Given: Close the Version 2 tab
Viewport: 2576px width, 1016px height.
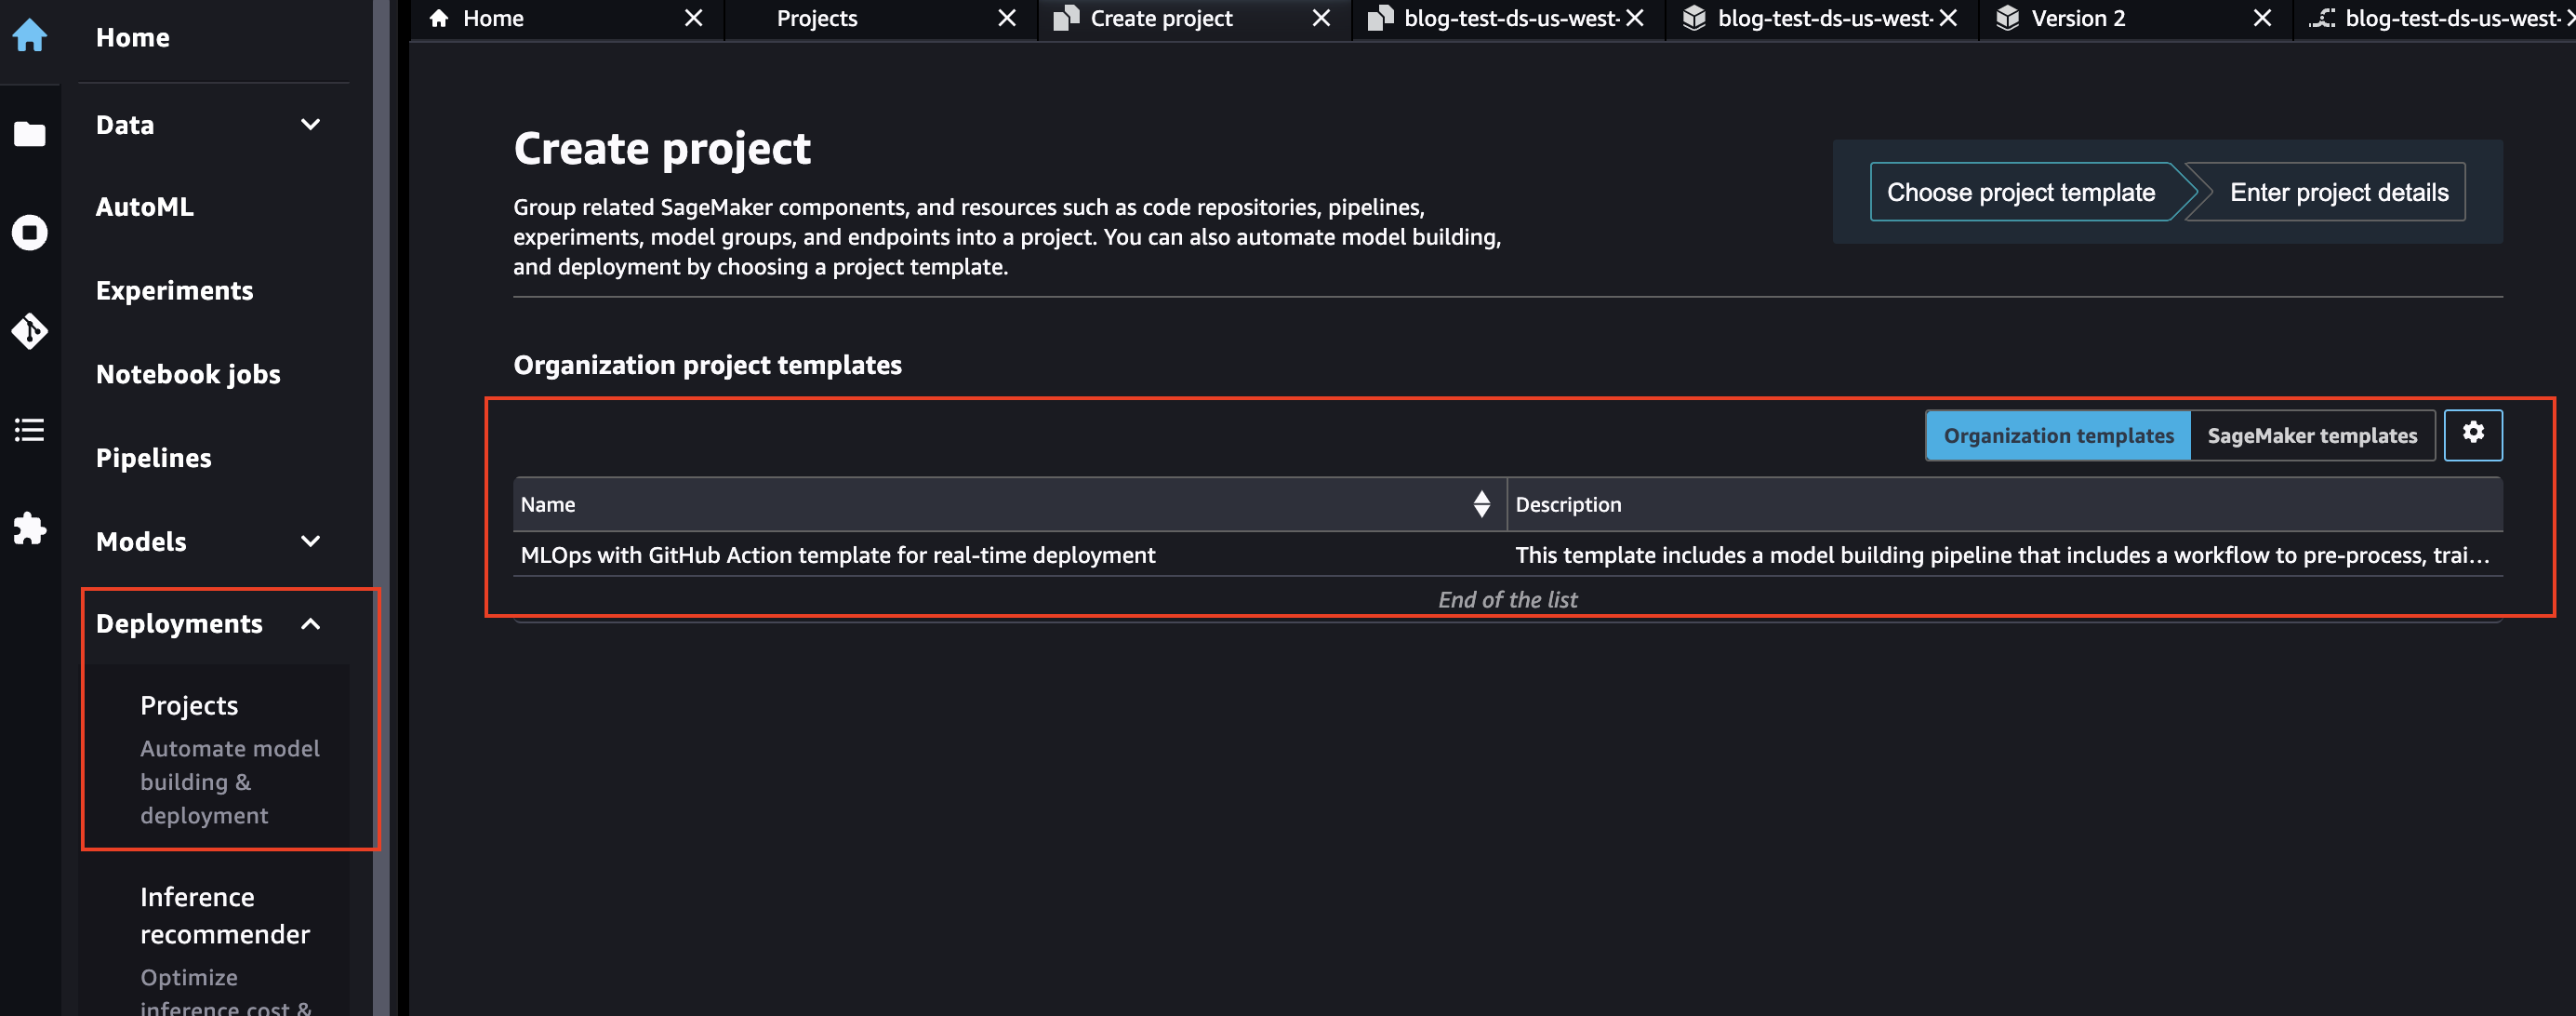Looking at the screenshot, I should [x=2262, y=18].
